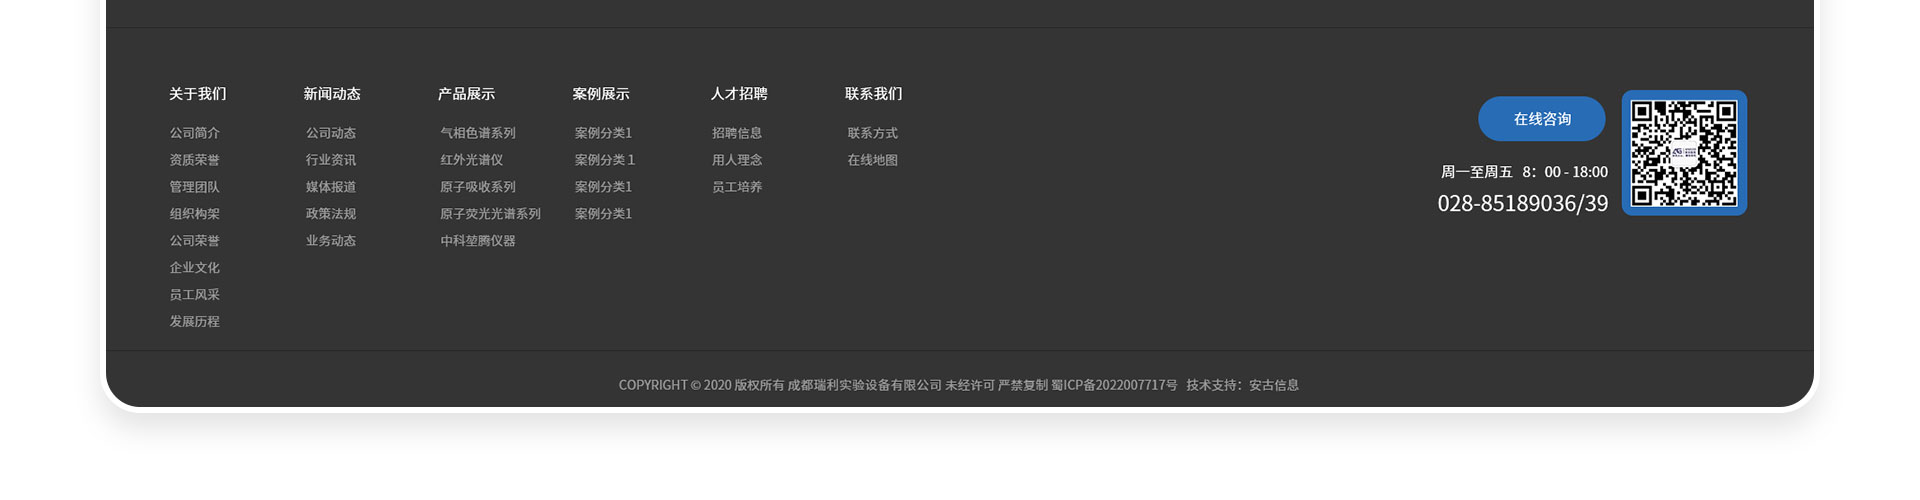This screenshot has height=500, width=1920.
Task: Click the 在线咨询 blue button
Action: [1541, 119]
